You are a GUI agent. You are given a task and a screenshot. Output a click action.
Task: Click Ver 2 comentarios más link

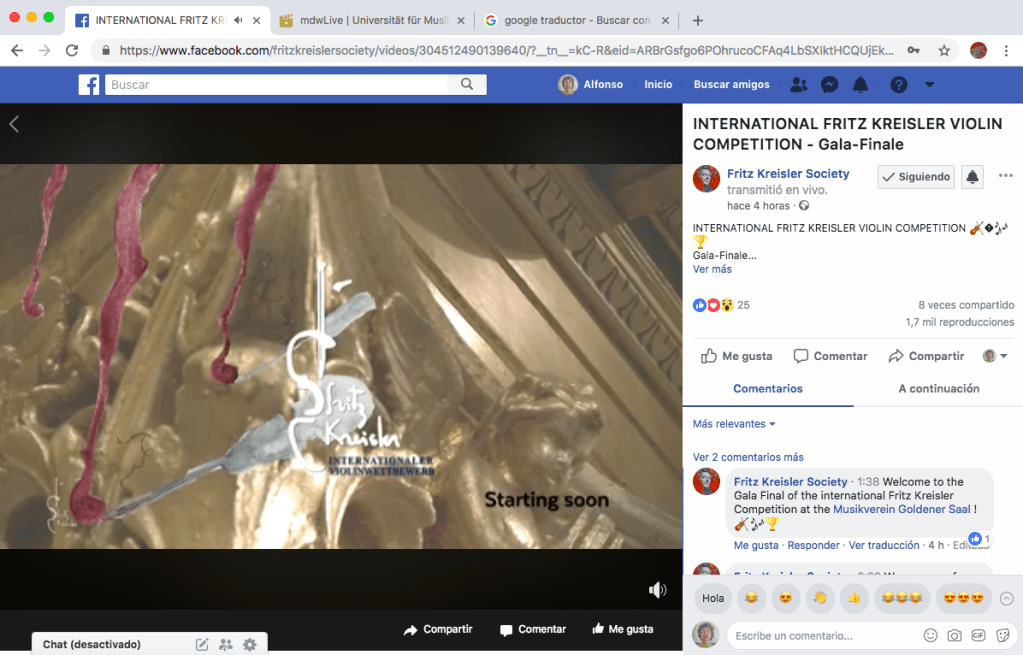point(748,457)
